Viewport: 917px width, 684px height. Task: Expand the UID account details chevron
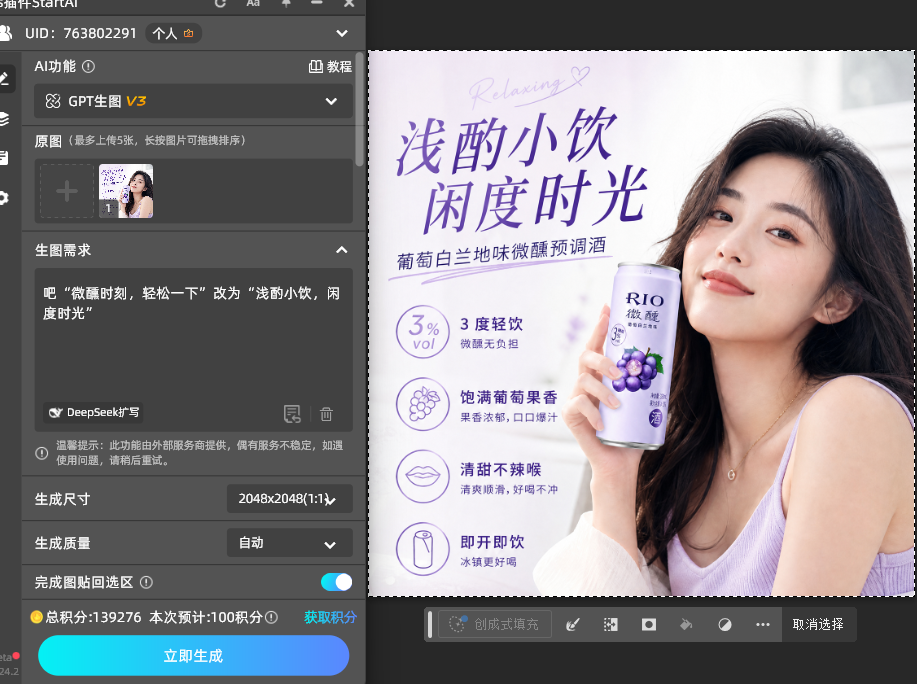click(342, 33)
